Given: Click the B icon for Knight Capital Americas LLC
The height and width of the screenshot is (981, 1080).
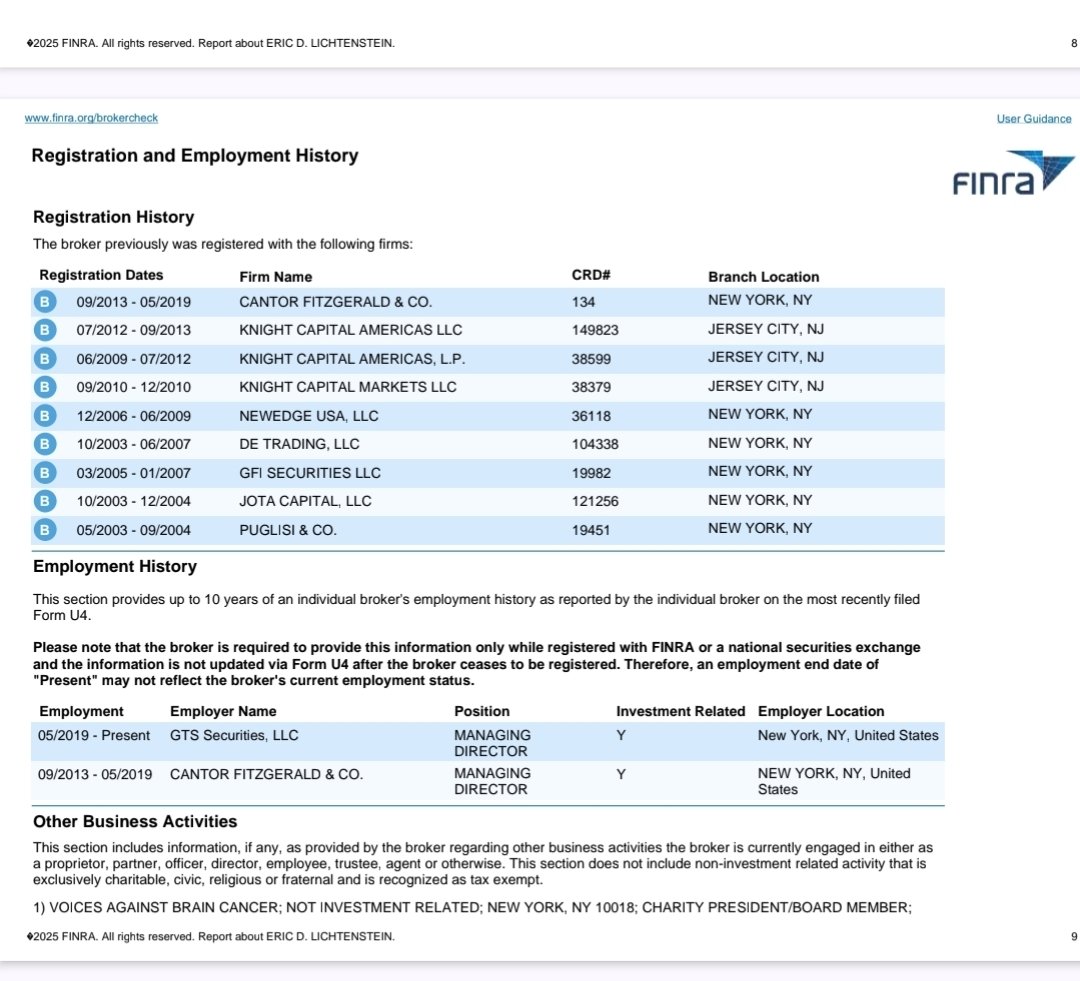Looking at the screenshot, I should pyautogui.click(x=44, y=329).
